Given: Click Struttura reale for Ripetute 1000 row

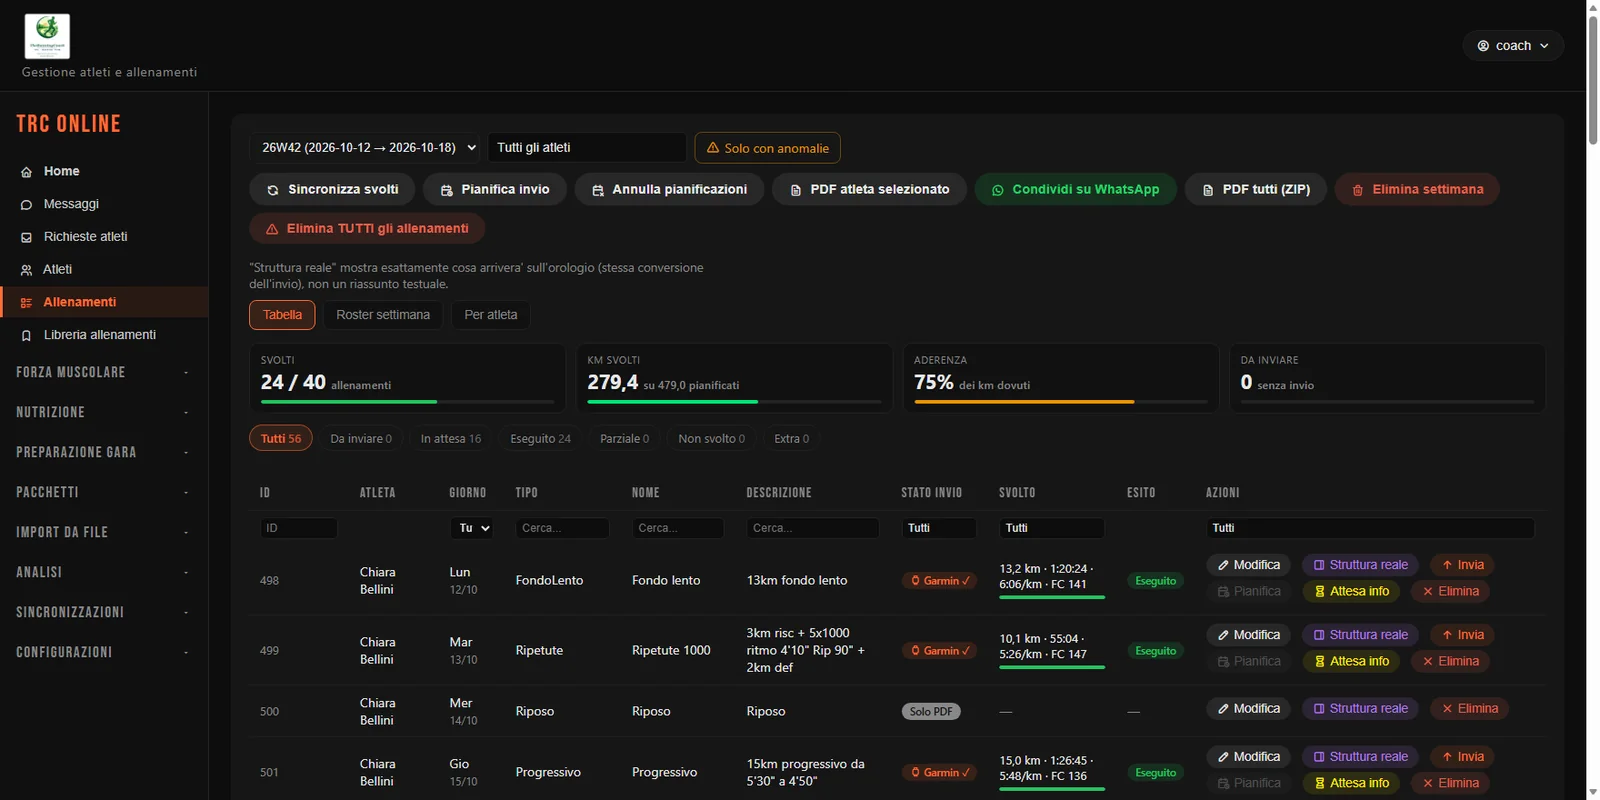Looking at the screenshot, I should [x=1360, y=635].
